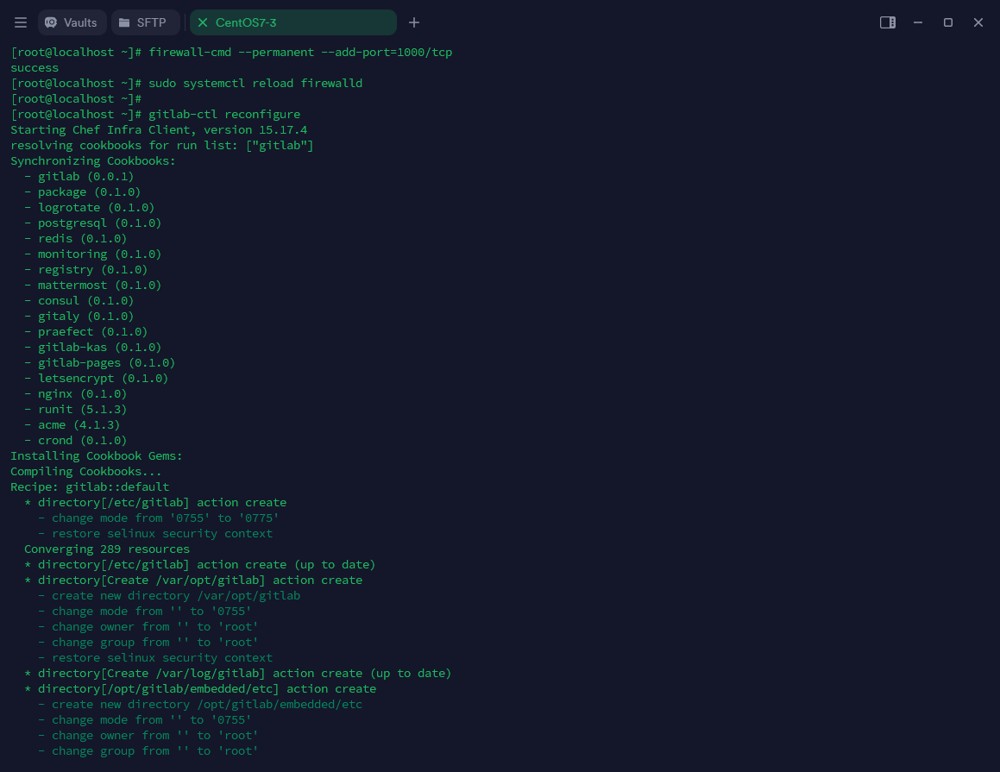Click 'directory[Create /var/opt/gitlab] action create' line
Image resolution: width=1000 pixels, height=772 pixels.
(200, 580)
